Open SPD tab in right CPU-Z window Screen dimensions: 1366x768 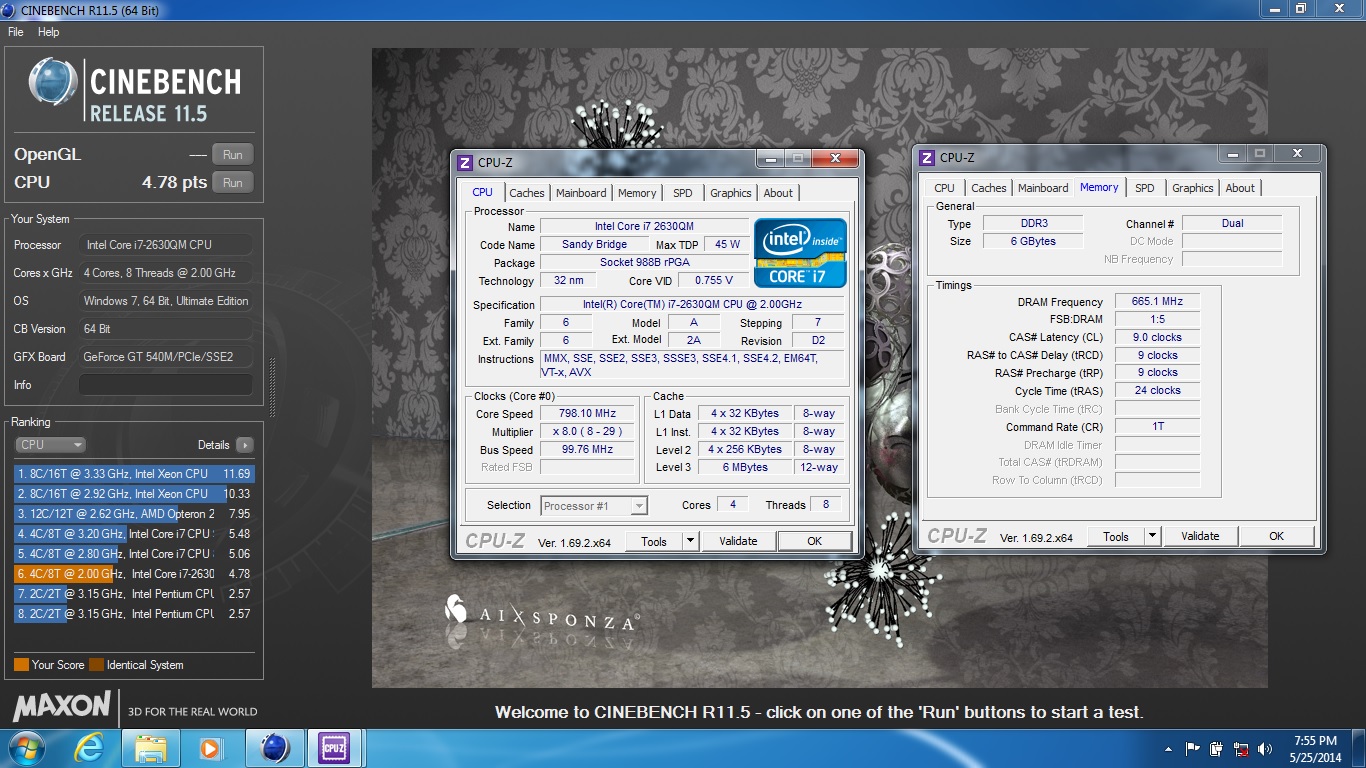point(1145,188)
